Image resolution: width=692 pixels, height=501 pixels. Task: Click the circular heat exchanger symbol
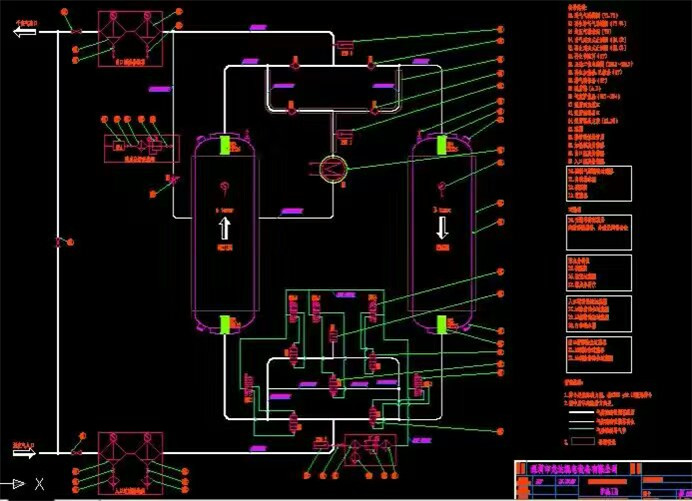coord(335,167)
